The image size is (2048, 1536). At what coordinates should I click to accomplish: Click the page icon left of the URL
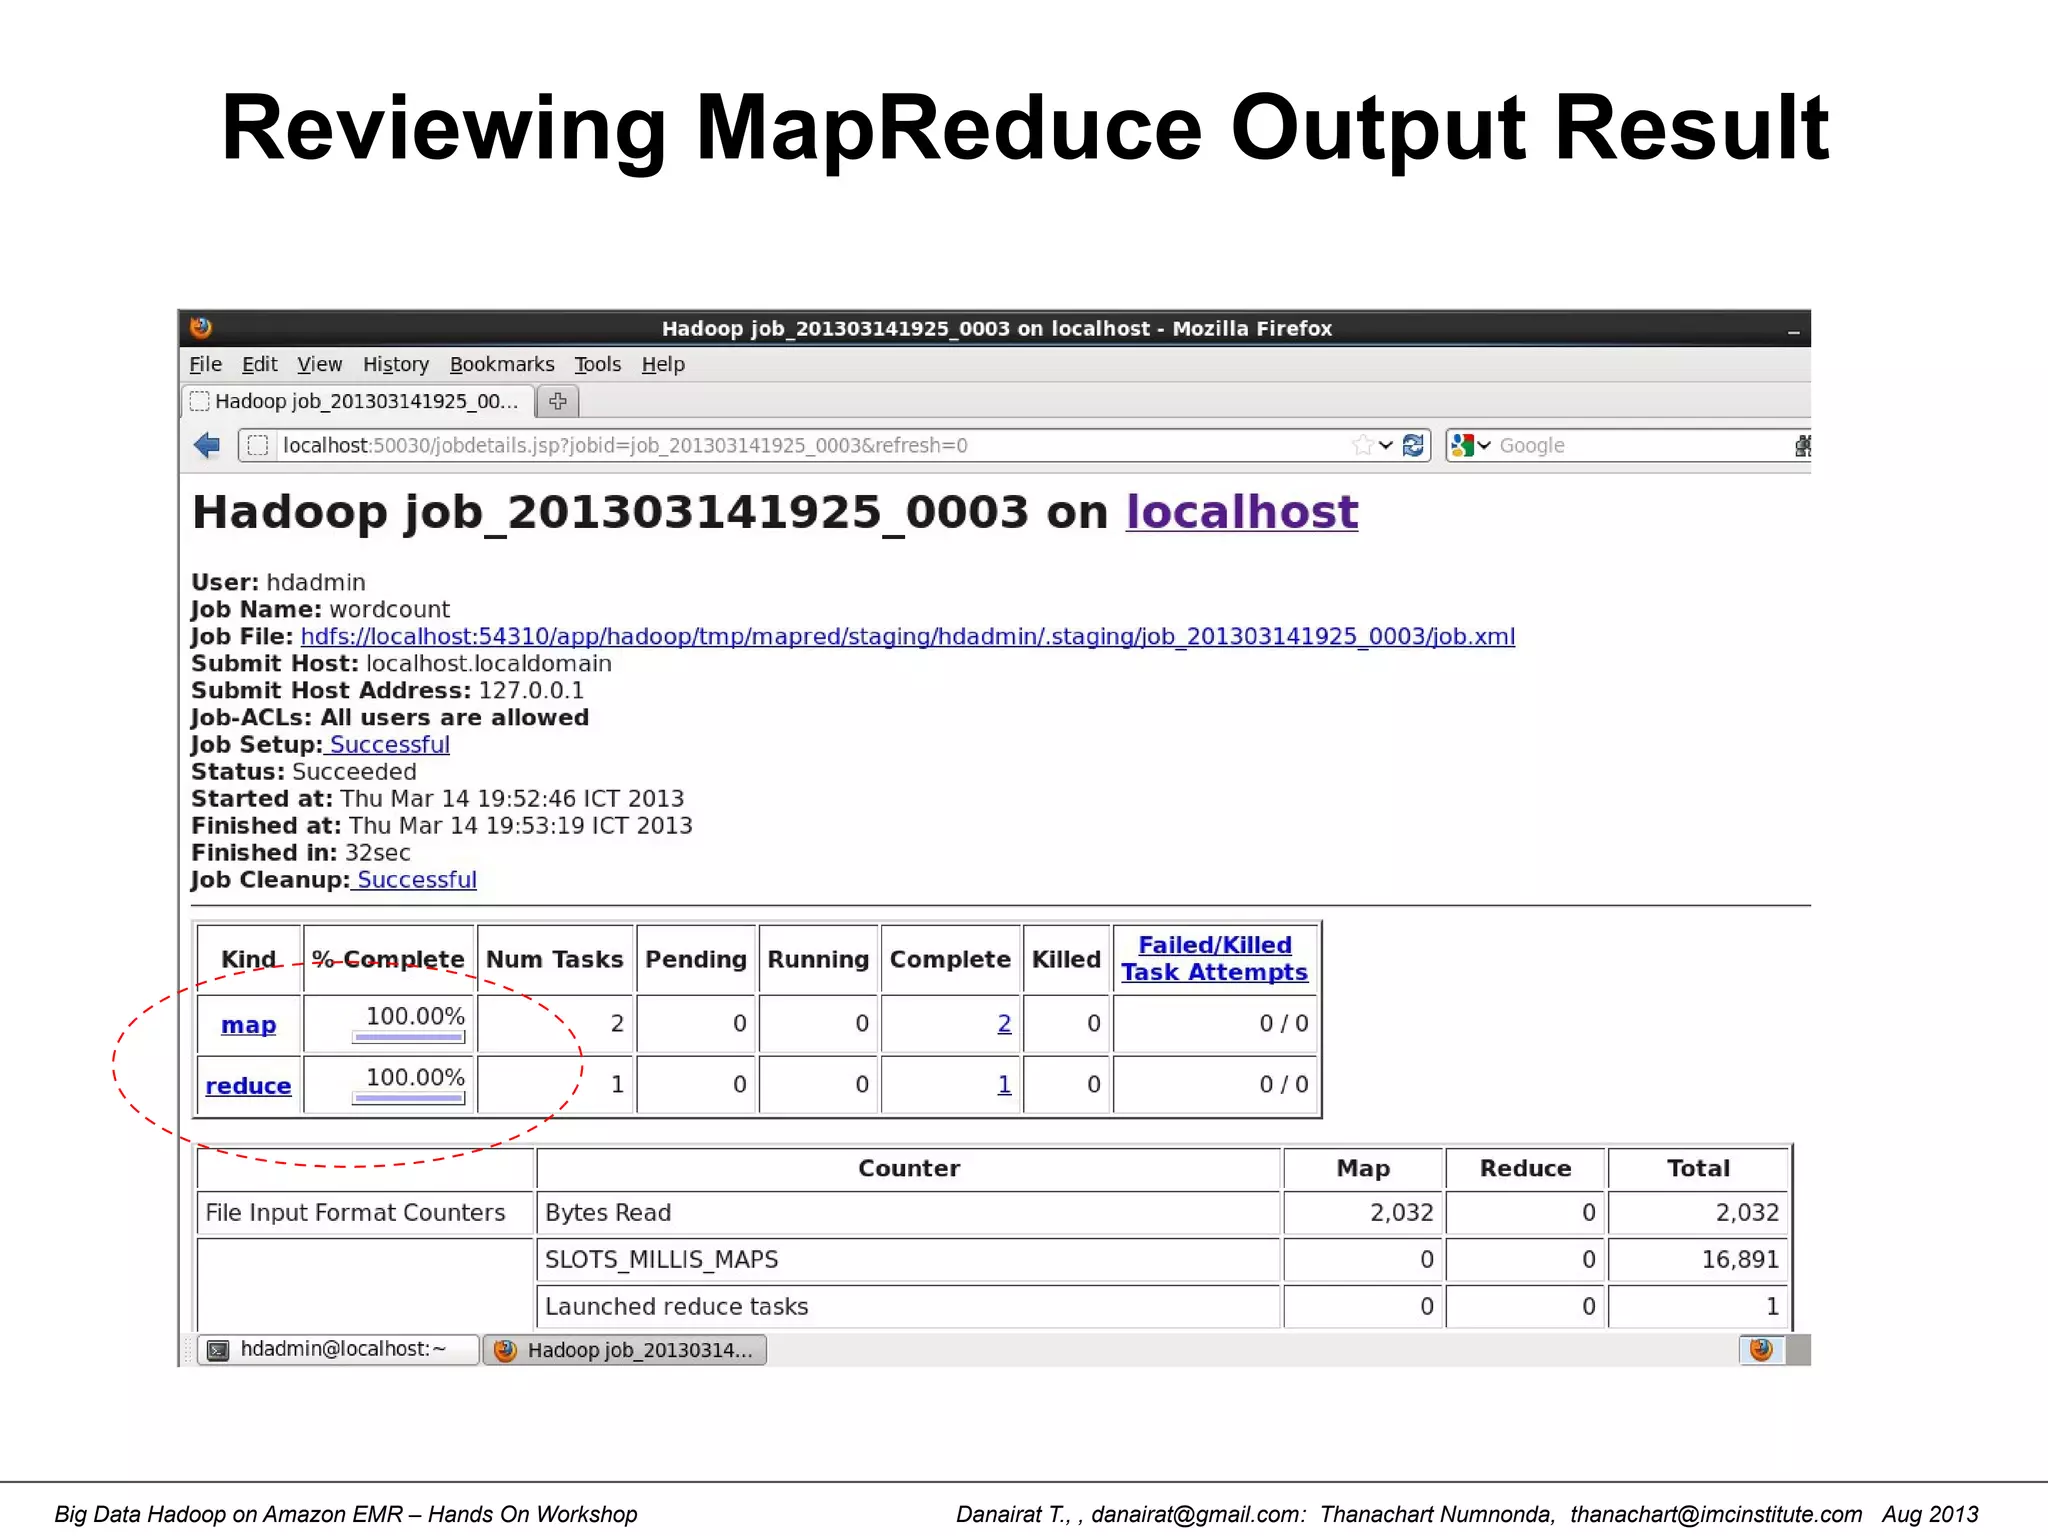(x=258, y=445)
